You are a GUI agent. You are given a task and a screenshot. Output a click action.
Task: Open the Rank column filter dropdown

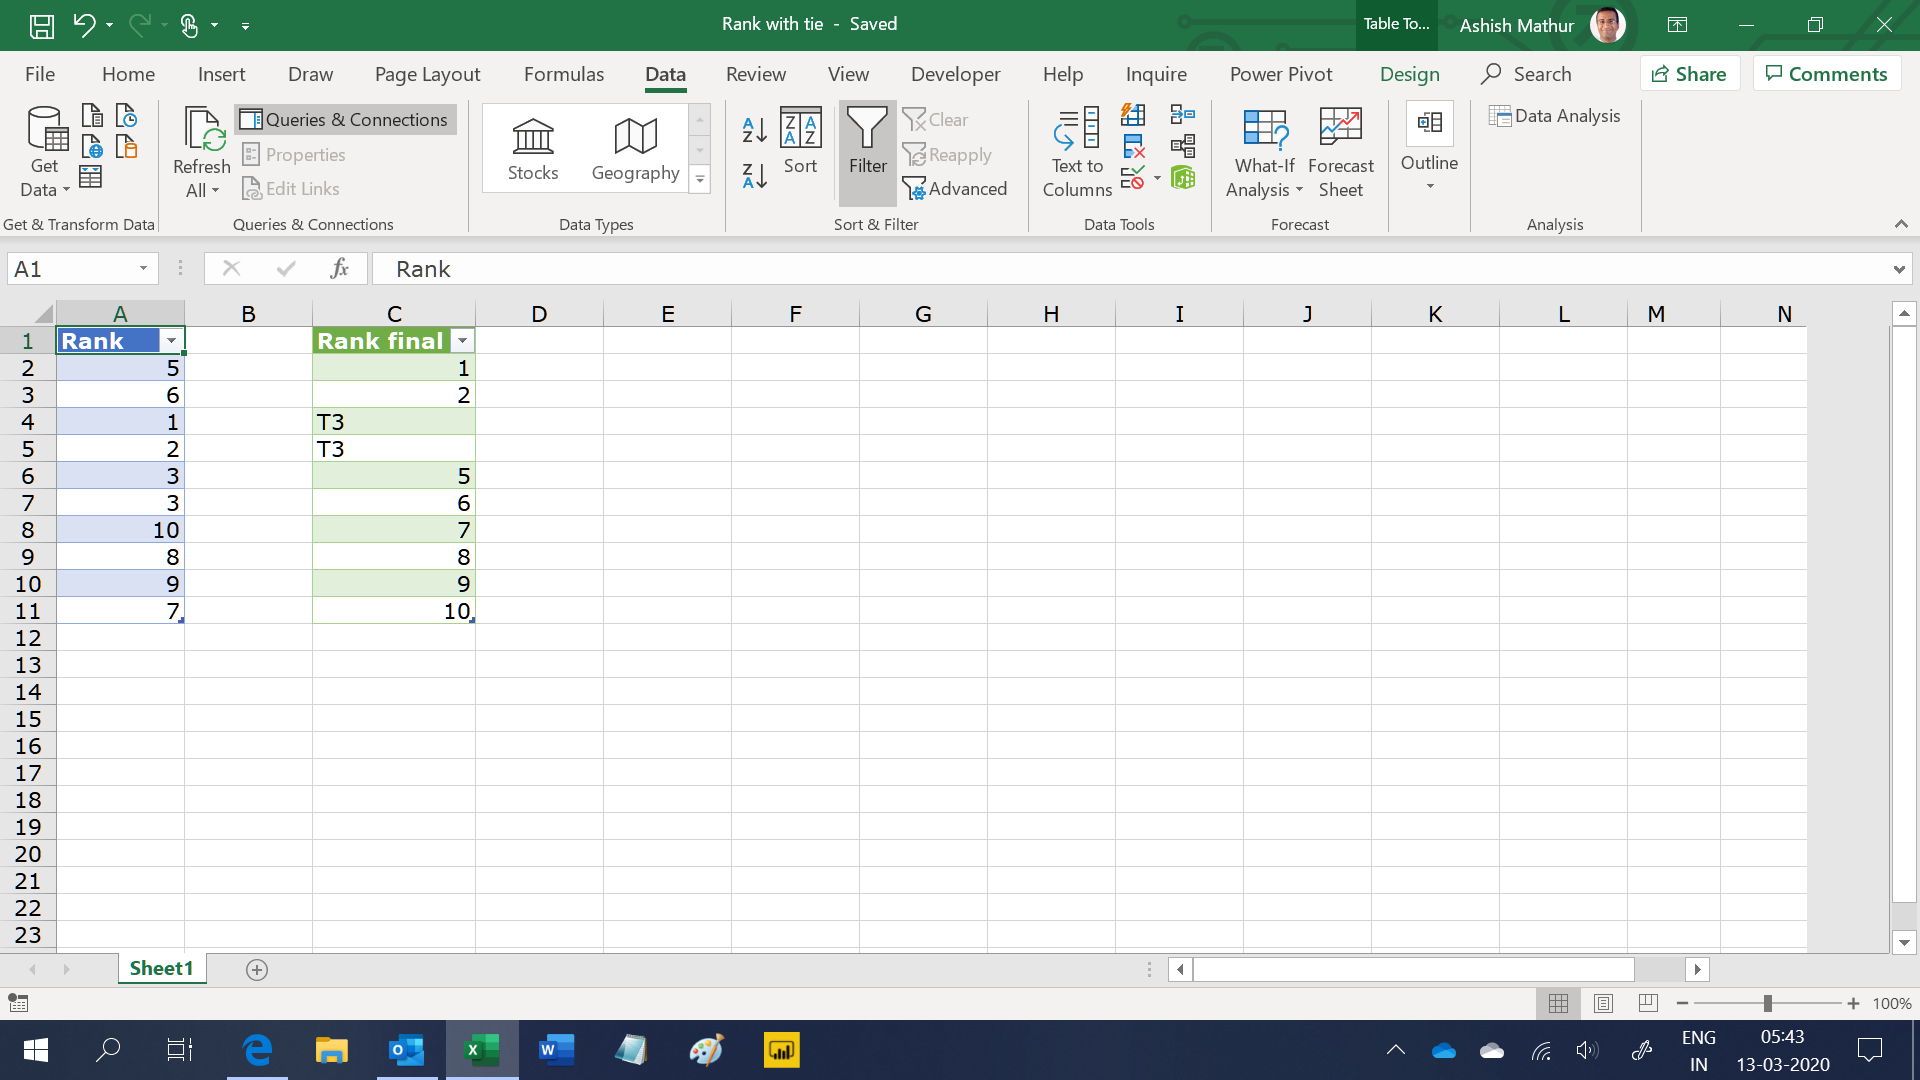171,341
